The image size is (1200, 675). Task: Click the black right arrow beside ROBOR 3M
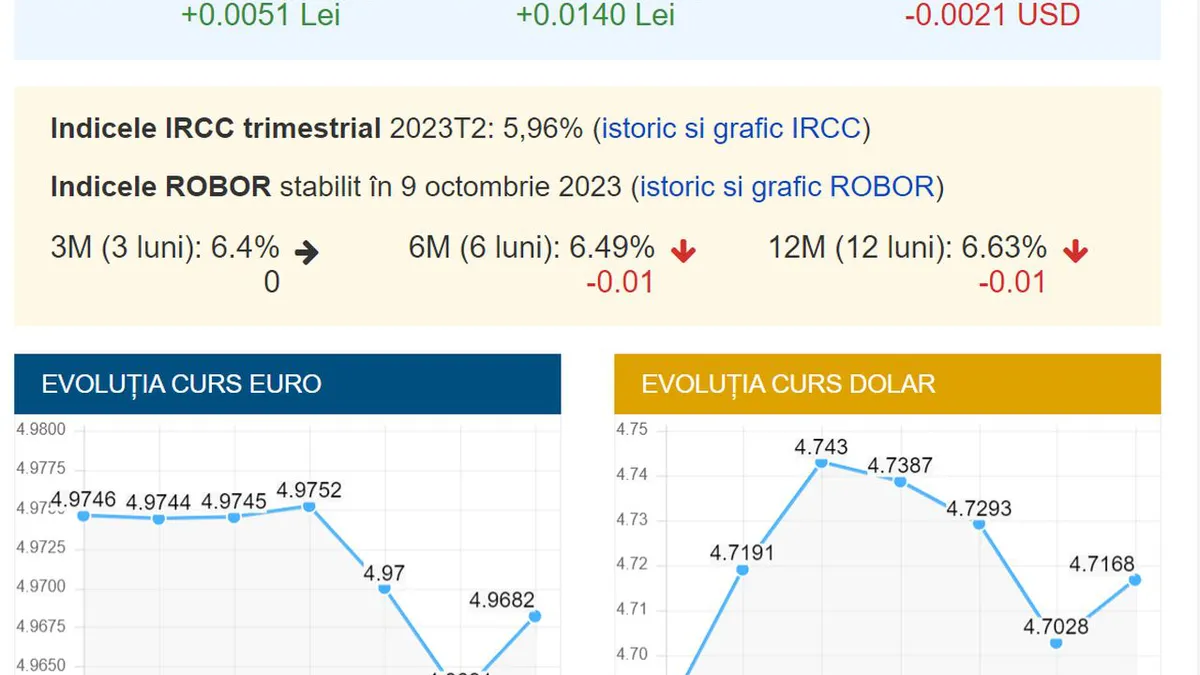tap(307, 253)
